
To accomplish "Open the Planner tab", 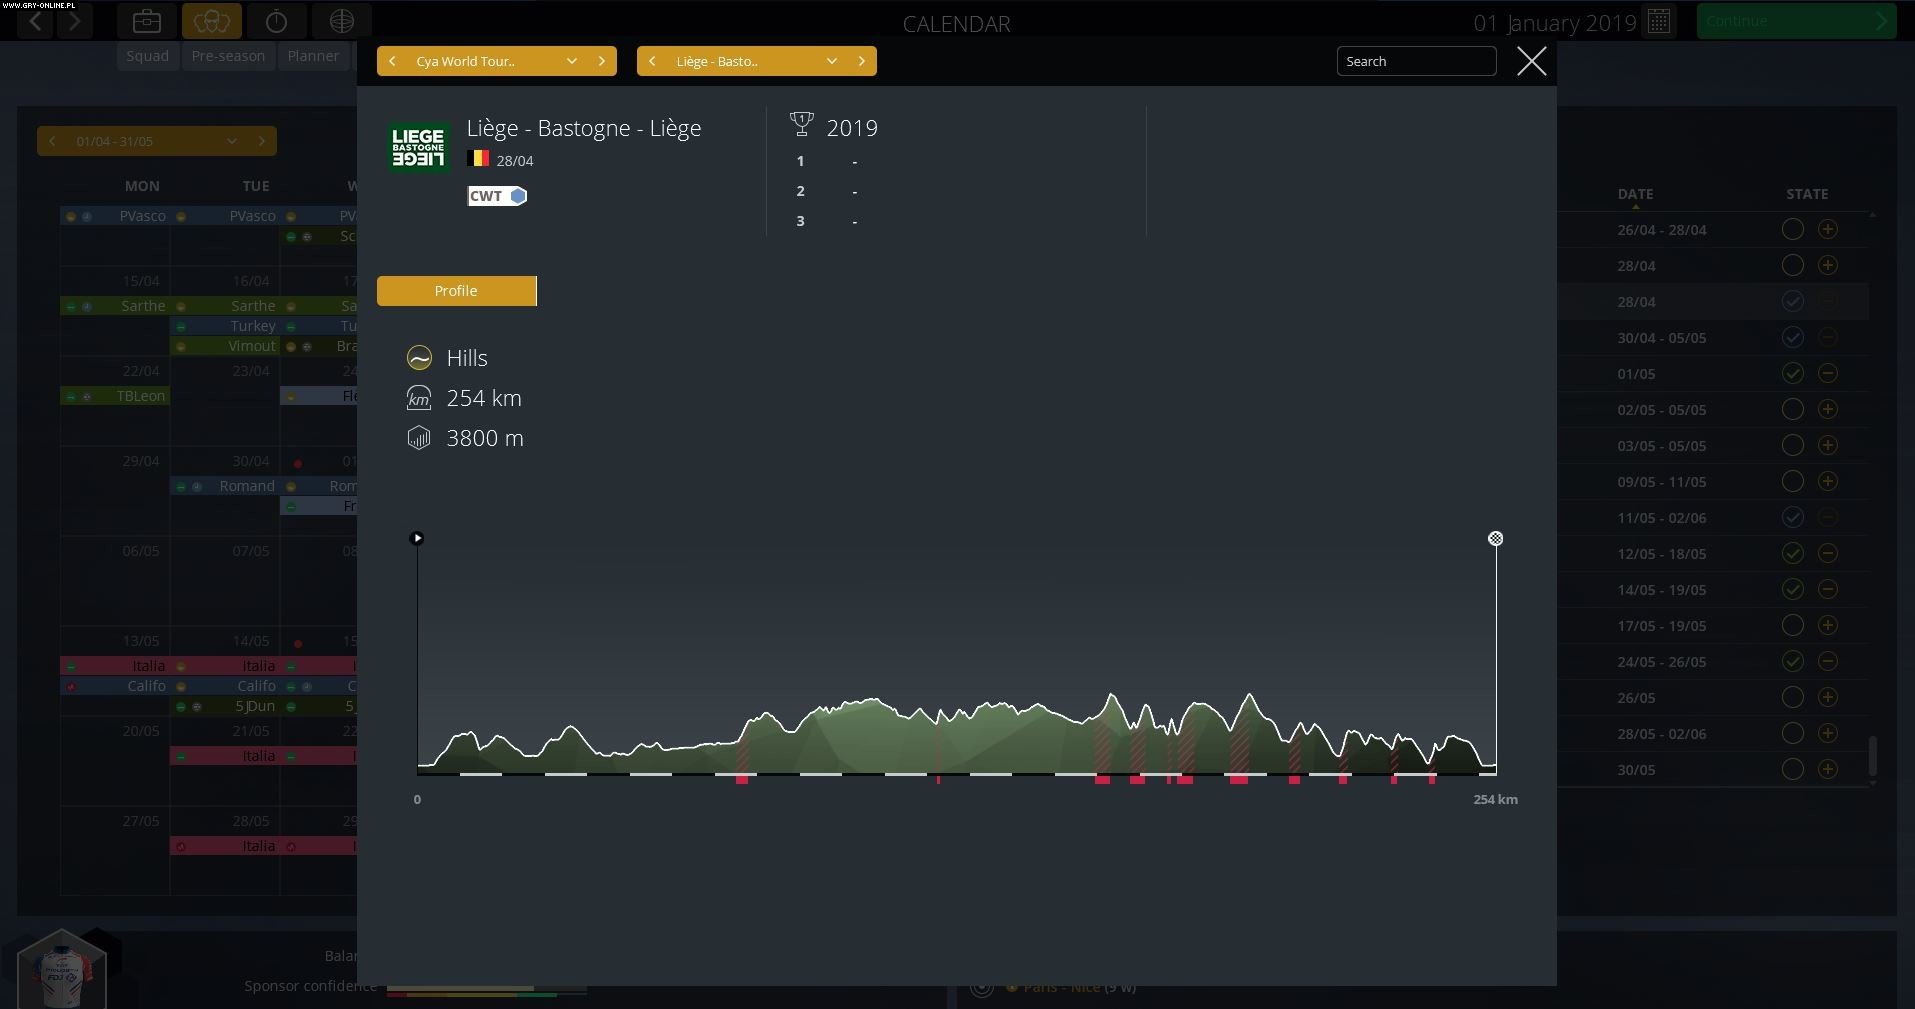I will [313, 56].
